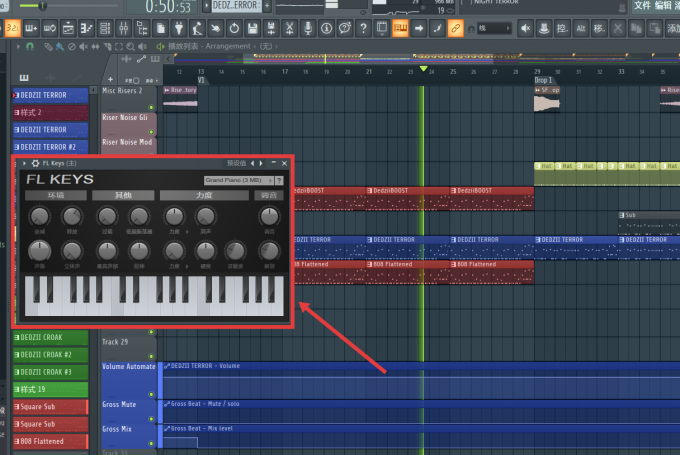Open FL Keys plugin gear settings
Viewport: 680px width, 455px height.
35,163
